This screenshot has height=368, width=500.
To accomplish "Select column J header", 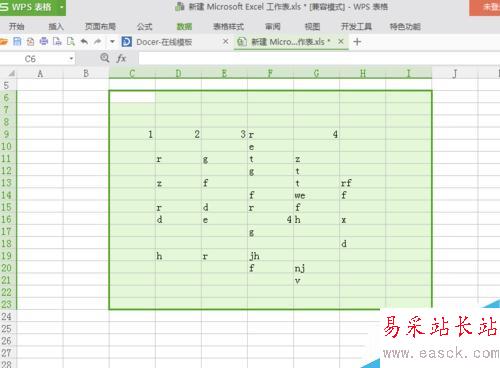I will (x=455, y=73).
